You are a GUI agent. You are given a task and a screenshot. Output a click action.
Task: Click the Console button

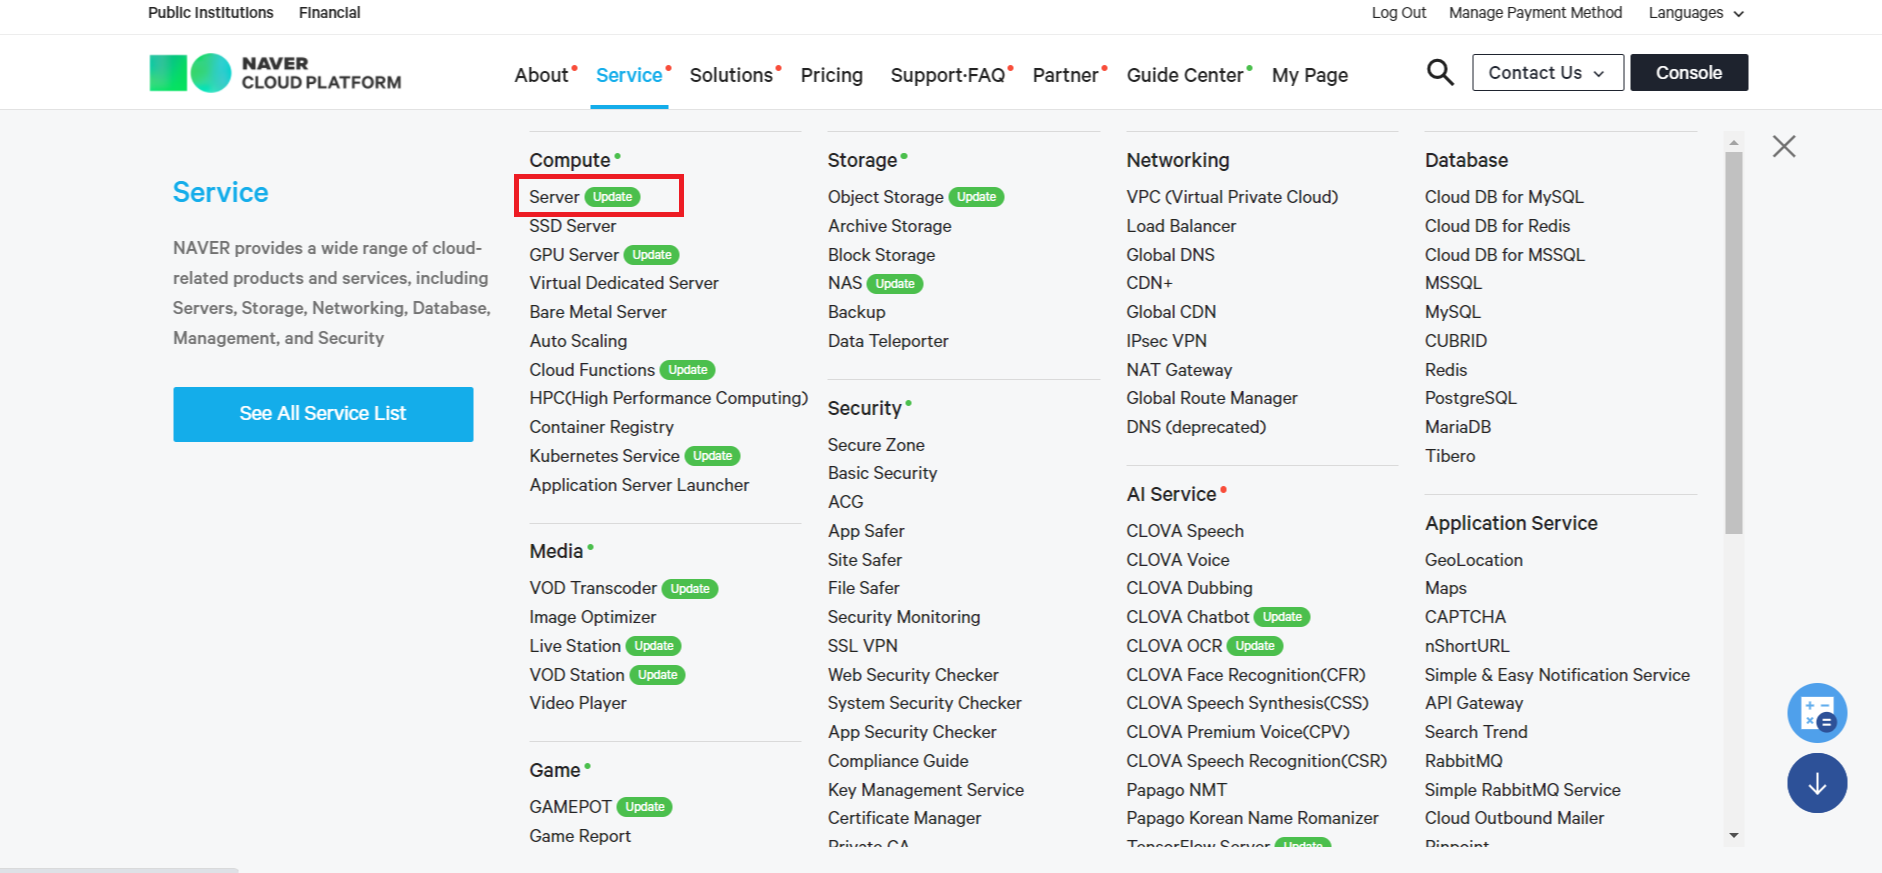point(1689,73)
